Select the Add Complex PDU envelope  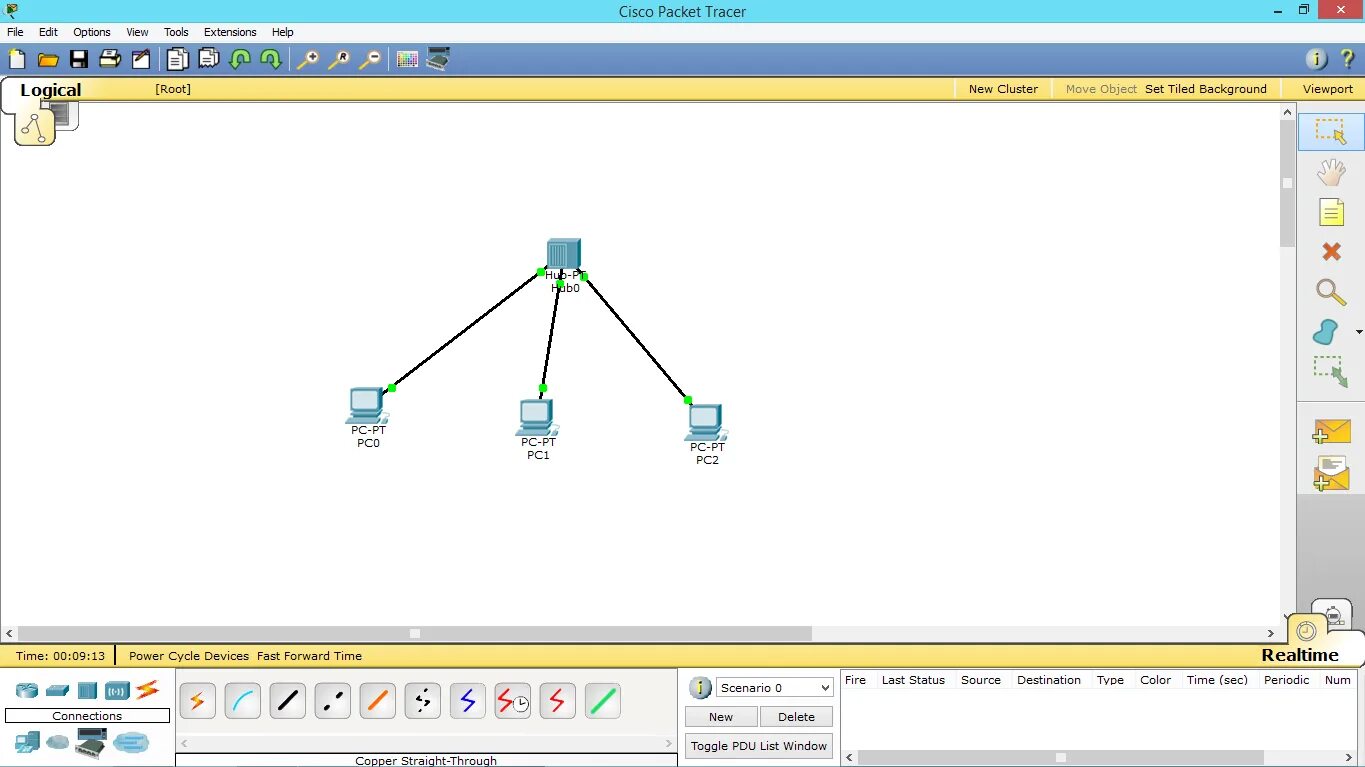pyautogui.click(x=1331, y=474)
